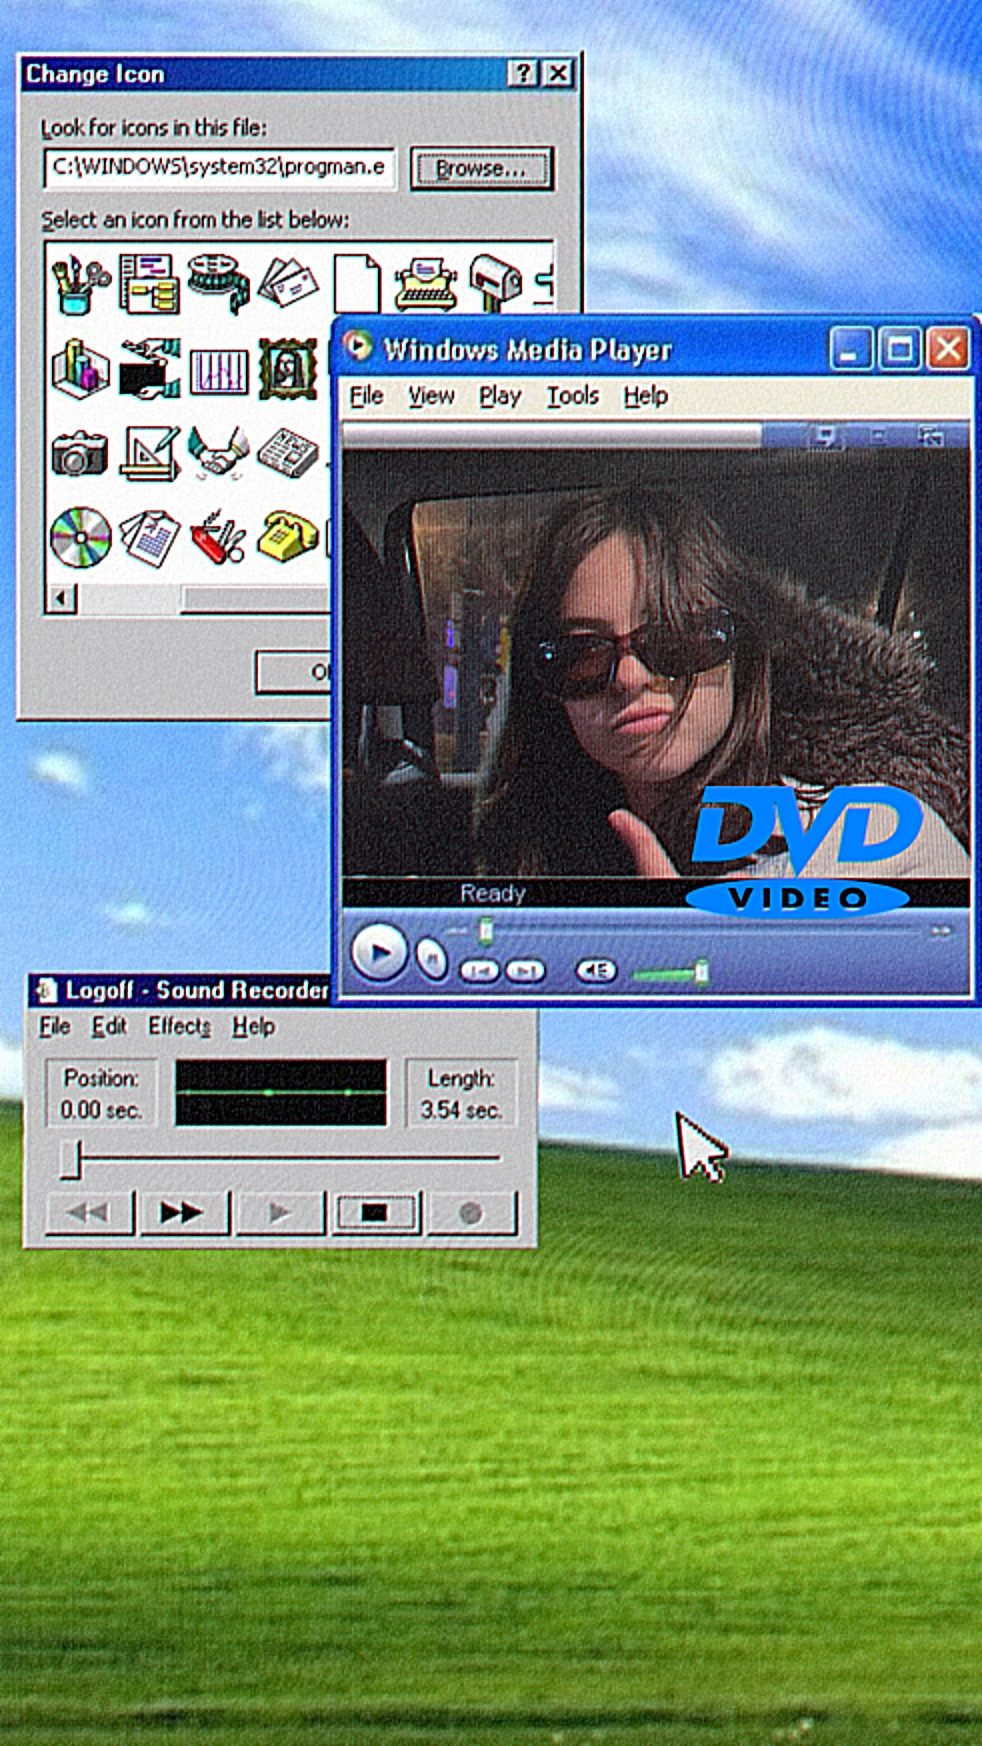Mute audio with Media Player speaker button
The height and width of the screenshot is (1746, 982).
click(596, 971)
